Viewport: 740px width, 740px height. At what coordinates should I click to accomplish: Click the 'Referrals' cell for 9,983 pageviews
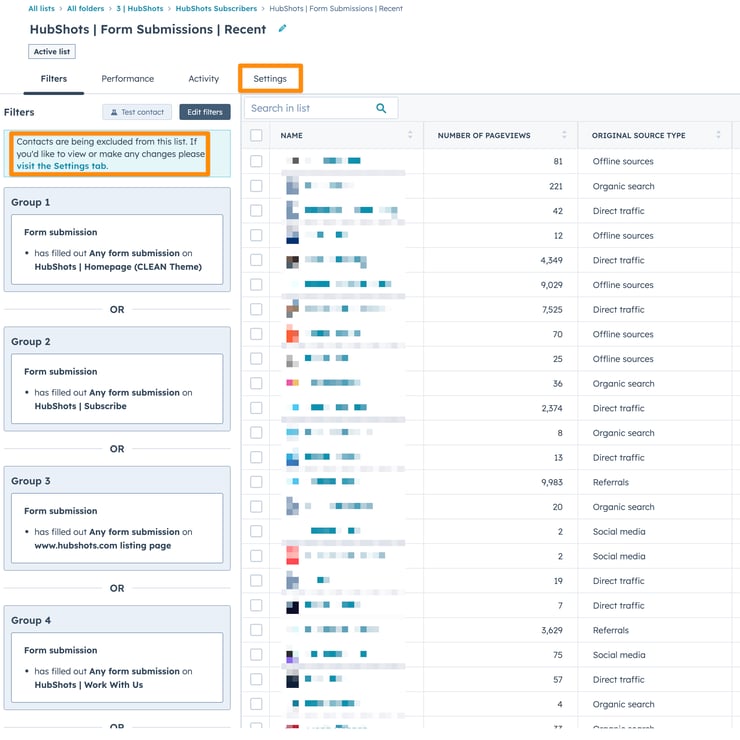point(611,482)
